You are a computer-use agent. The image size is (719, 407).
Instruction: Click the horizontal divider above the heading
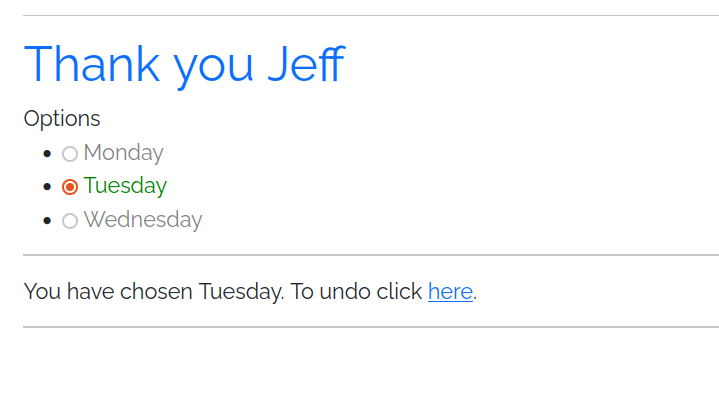click(370, 16)
